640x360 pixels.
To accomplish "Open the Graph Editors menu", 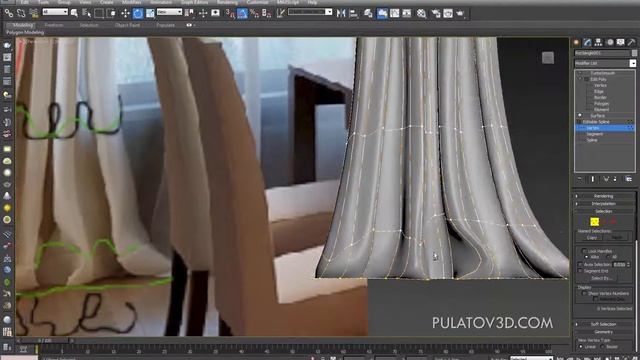I will pos(194,2).
